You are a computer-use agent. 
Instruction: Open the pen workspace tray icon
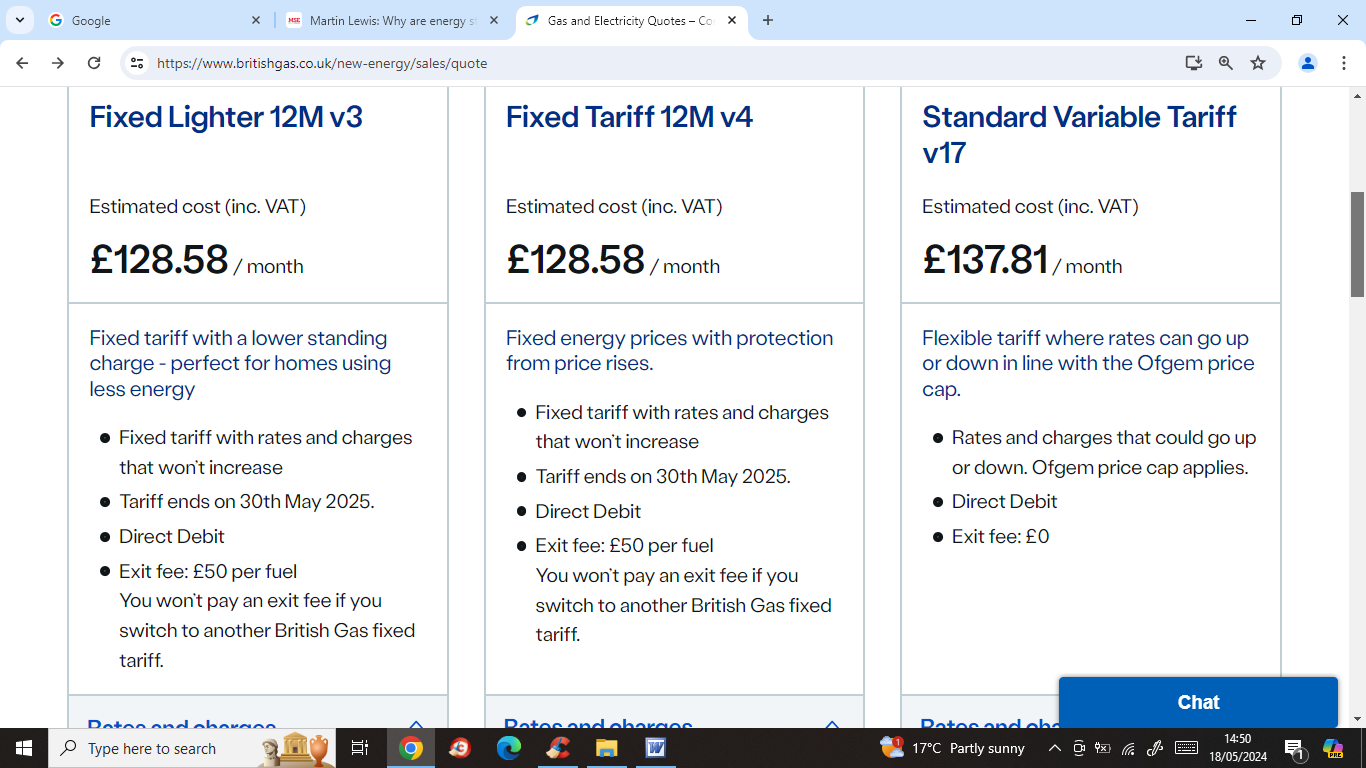coord(1154,748)
